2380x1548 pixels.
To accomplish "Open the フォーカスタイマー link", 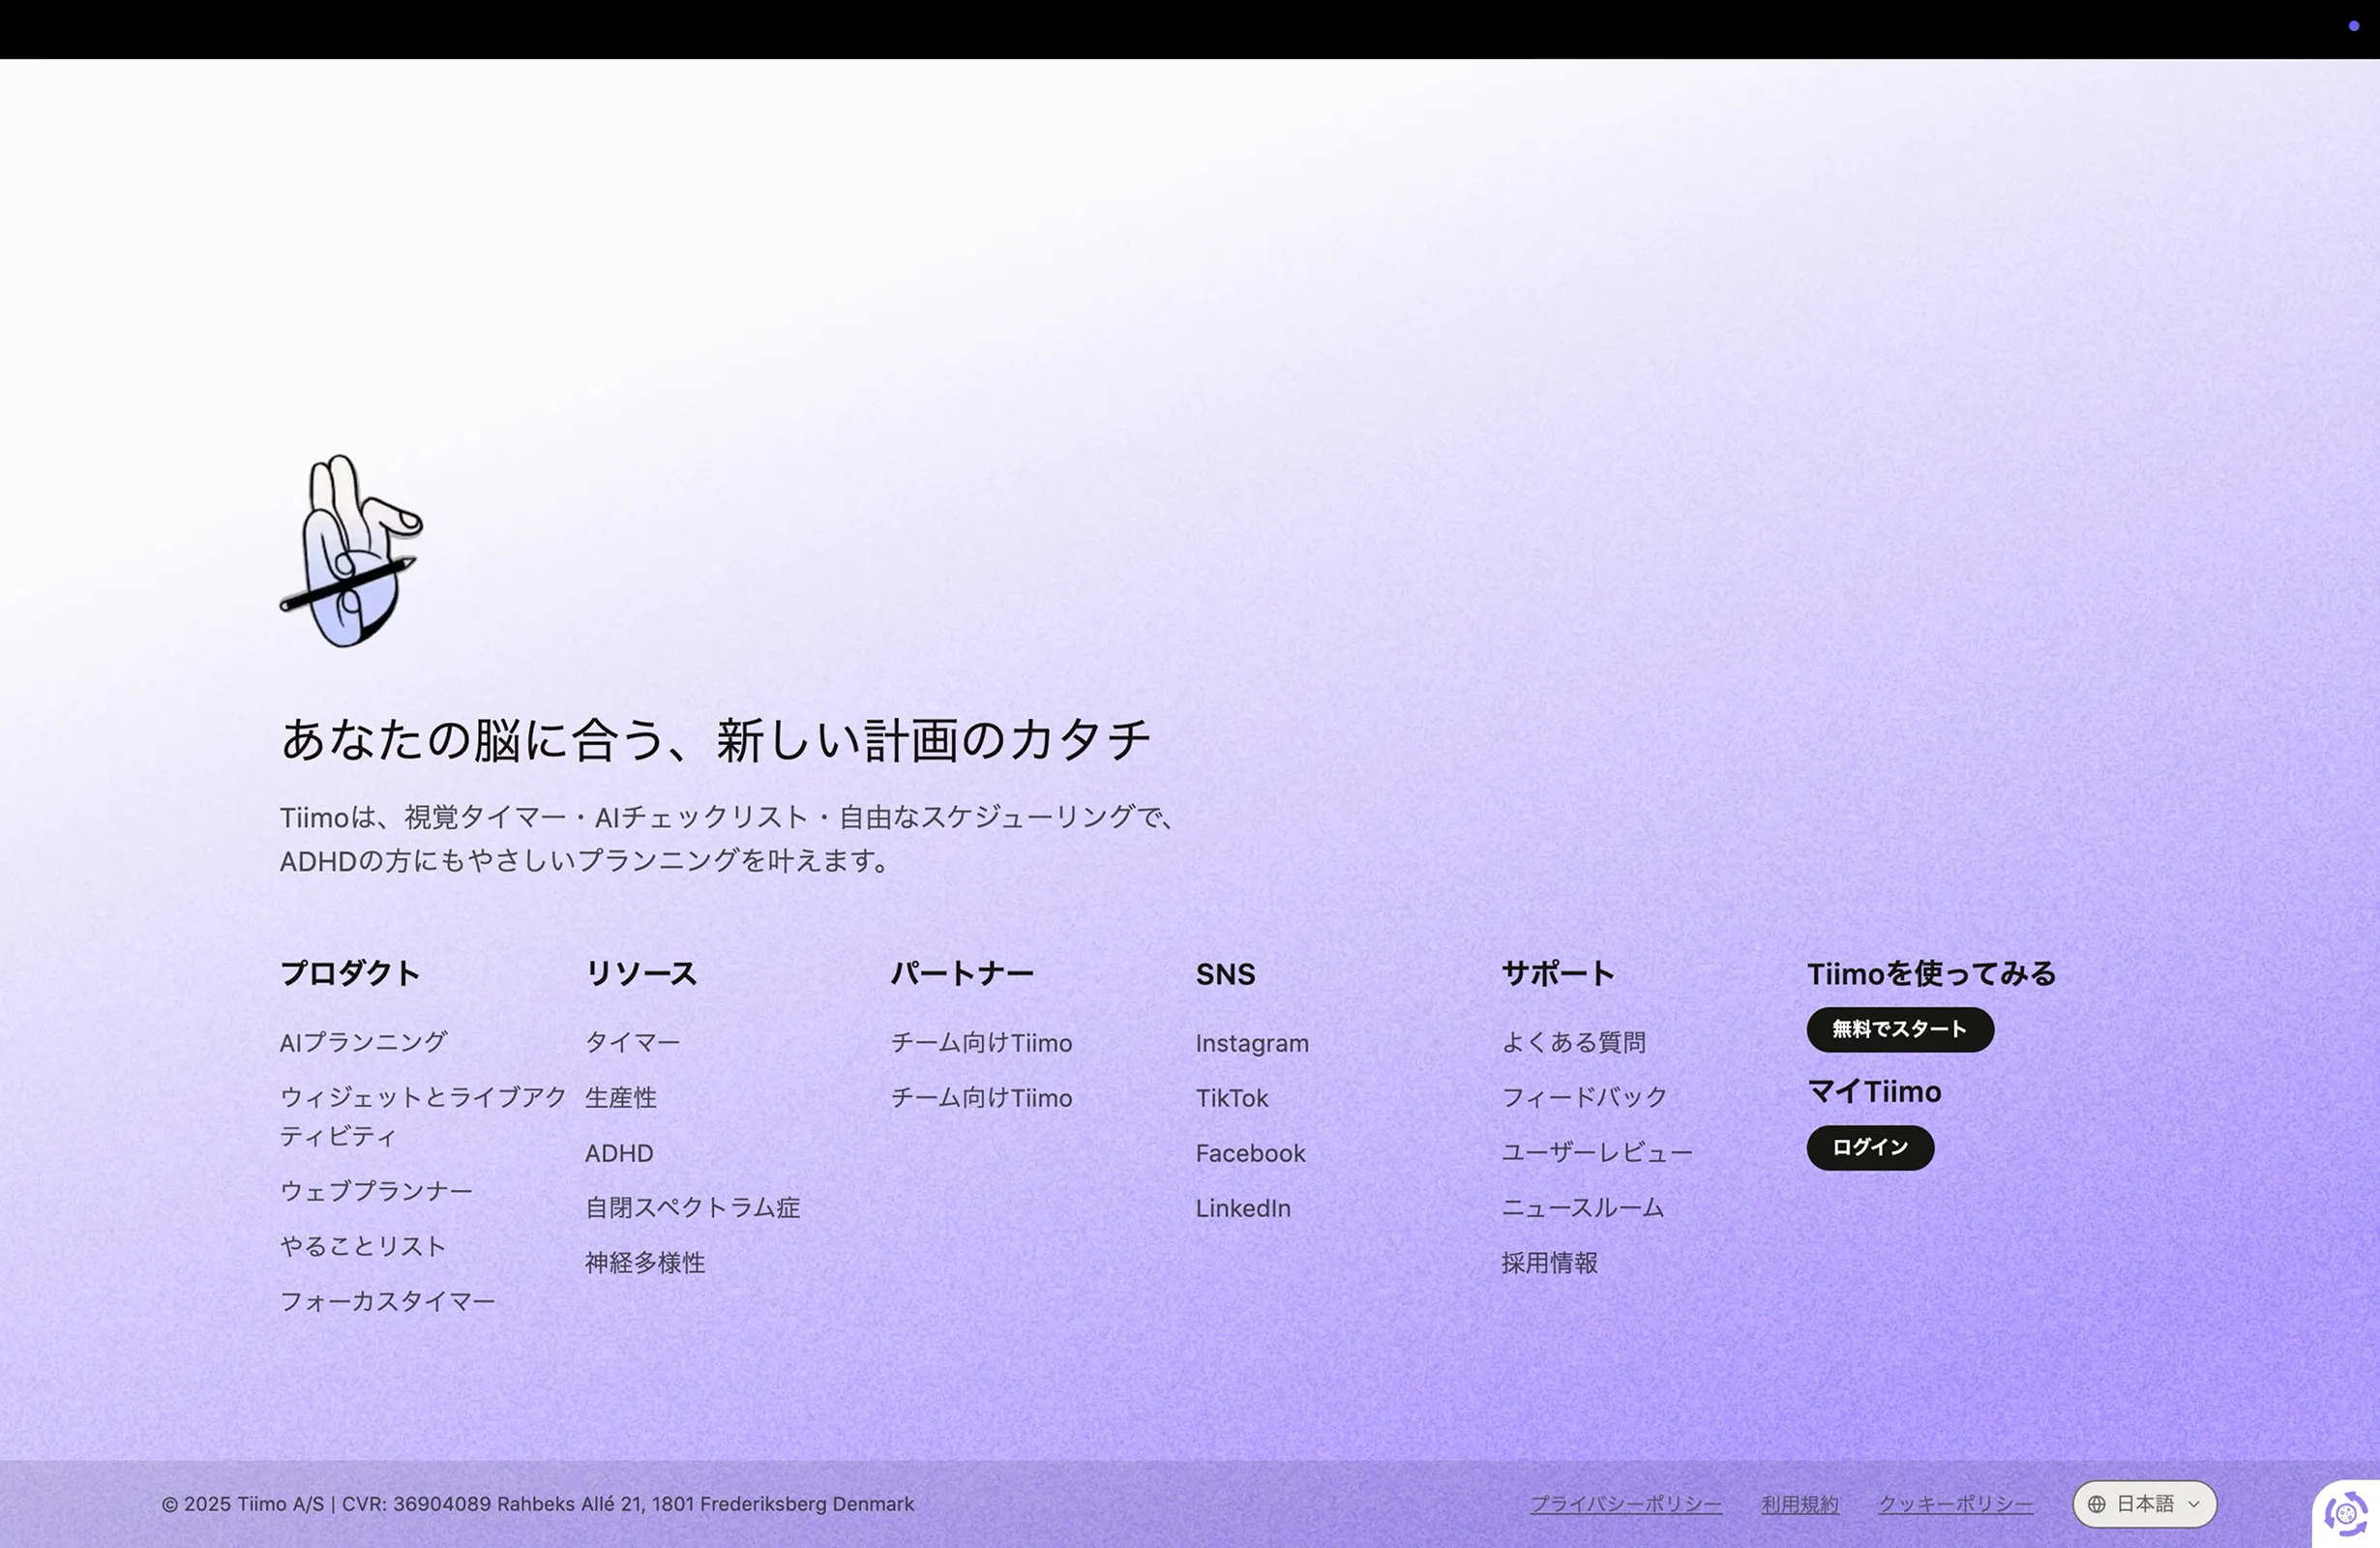I will 387,1301.
